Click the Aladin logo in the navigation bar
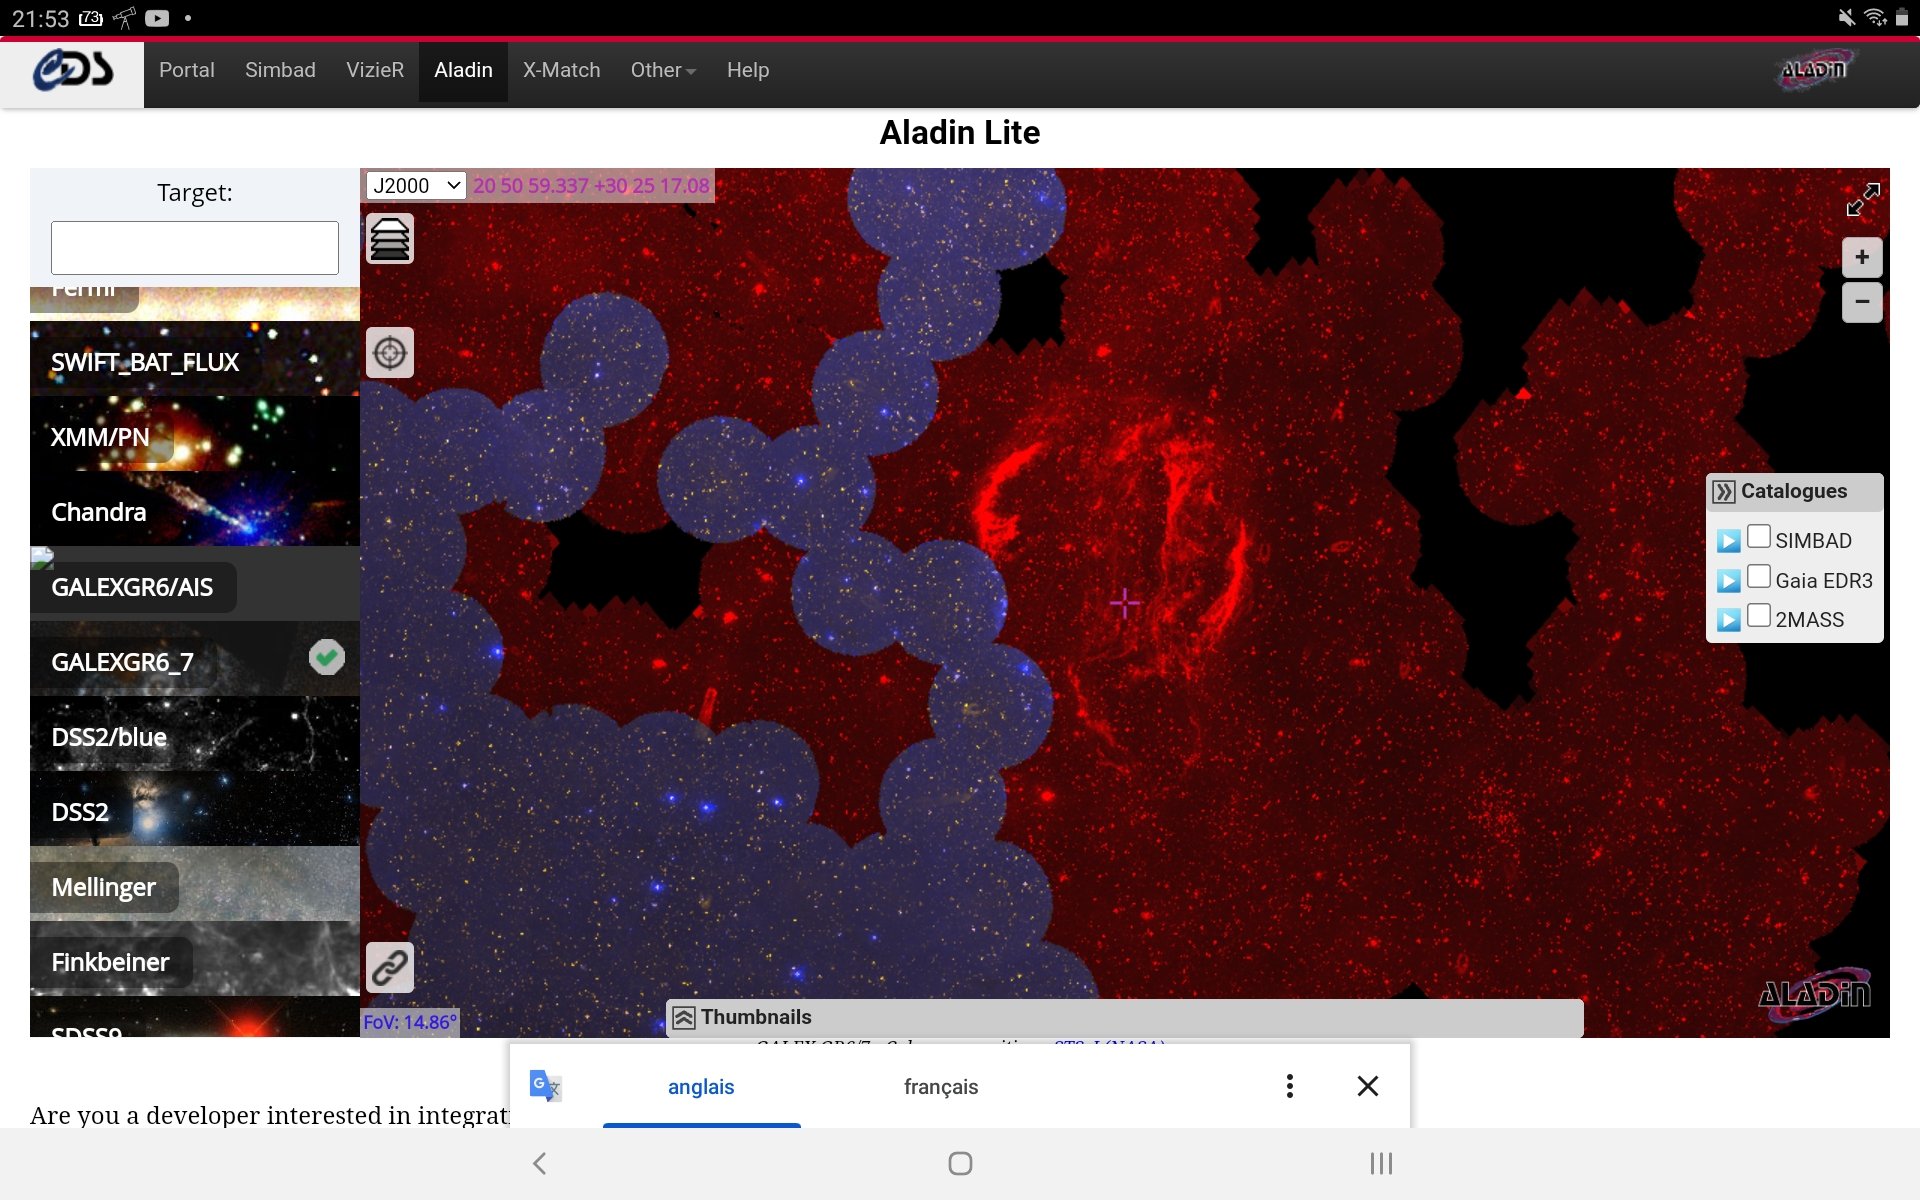 1814,70
